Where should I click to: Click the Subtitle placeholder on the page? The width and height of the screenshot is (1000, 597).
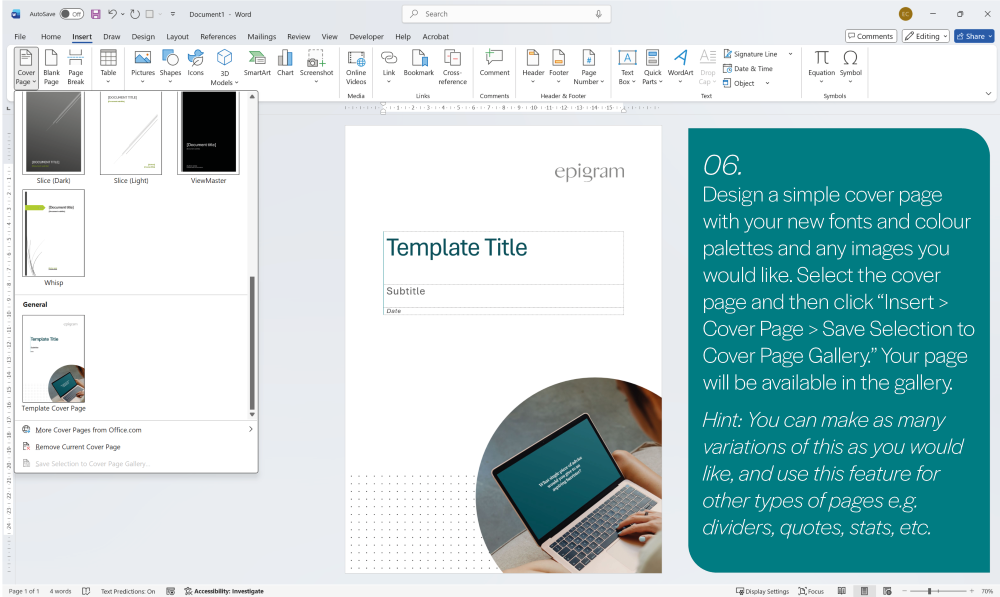click(406, 291)
